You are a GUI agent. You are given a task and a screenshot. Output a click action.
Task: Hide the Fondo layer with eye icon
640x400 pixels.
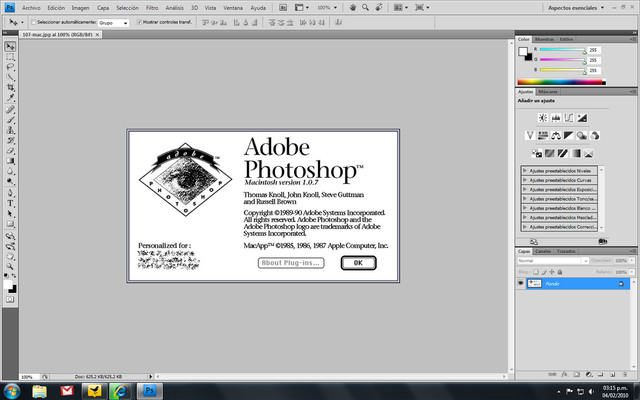pyautogui.click(x=521, y=283)
